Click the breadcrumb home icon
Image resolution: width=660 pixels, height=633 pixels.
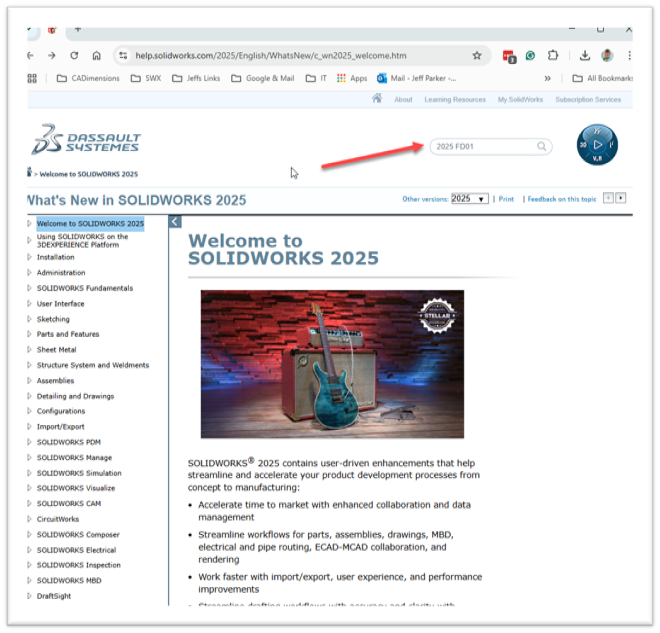(29, 172)
